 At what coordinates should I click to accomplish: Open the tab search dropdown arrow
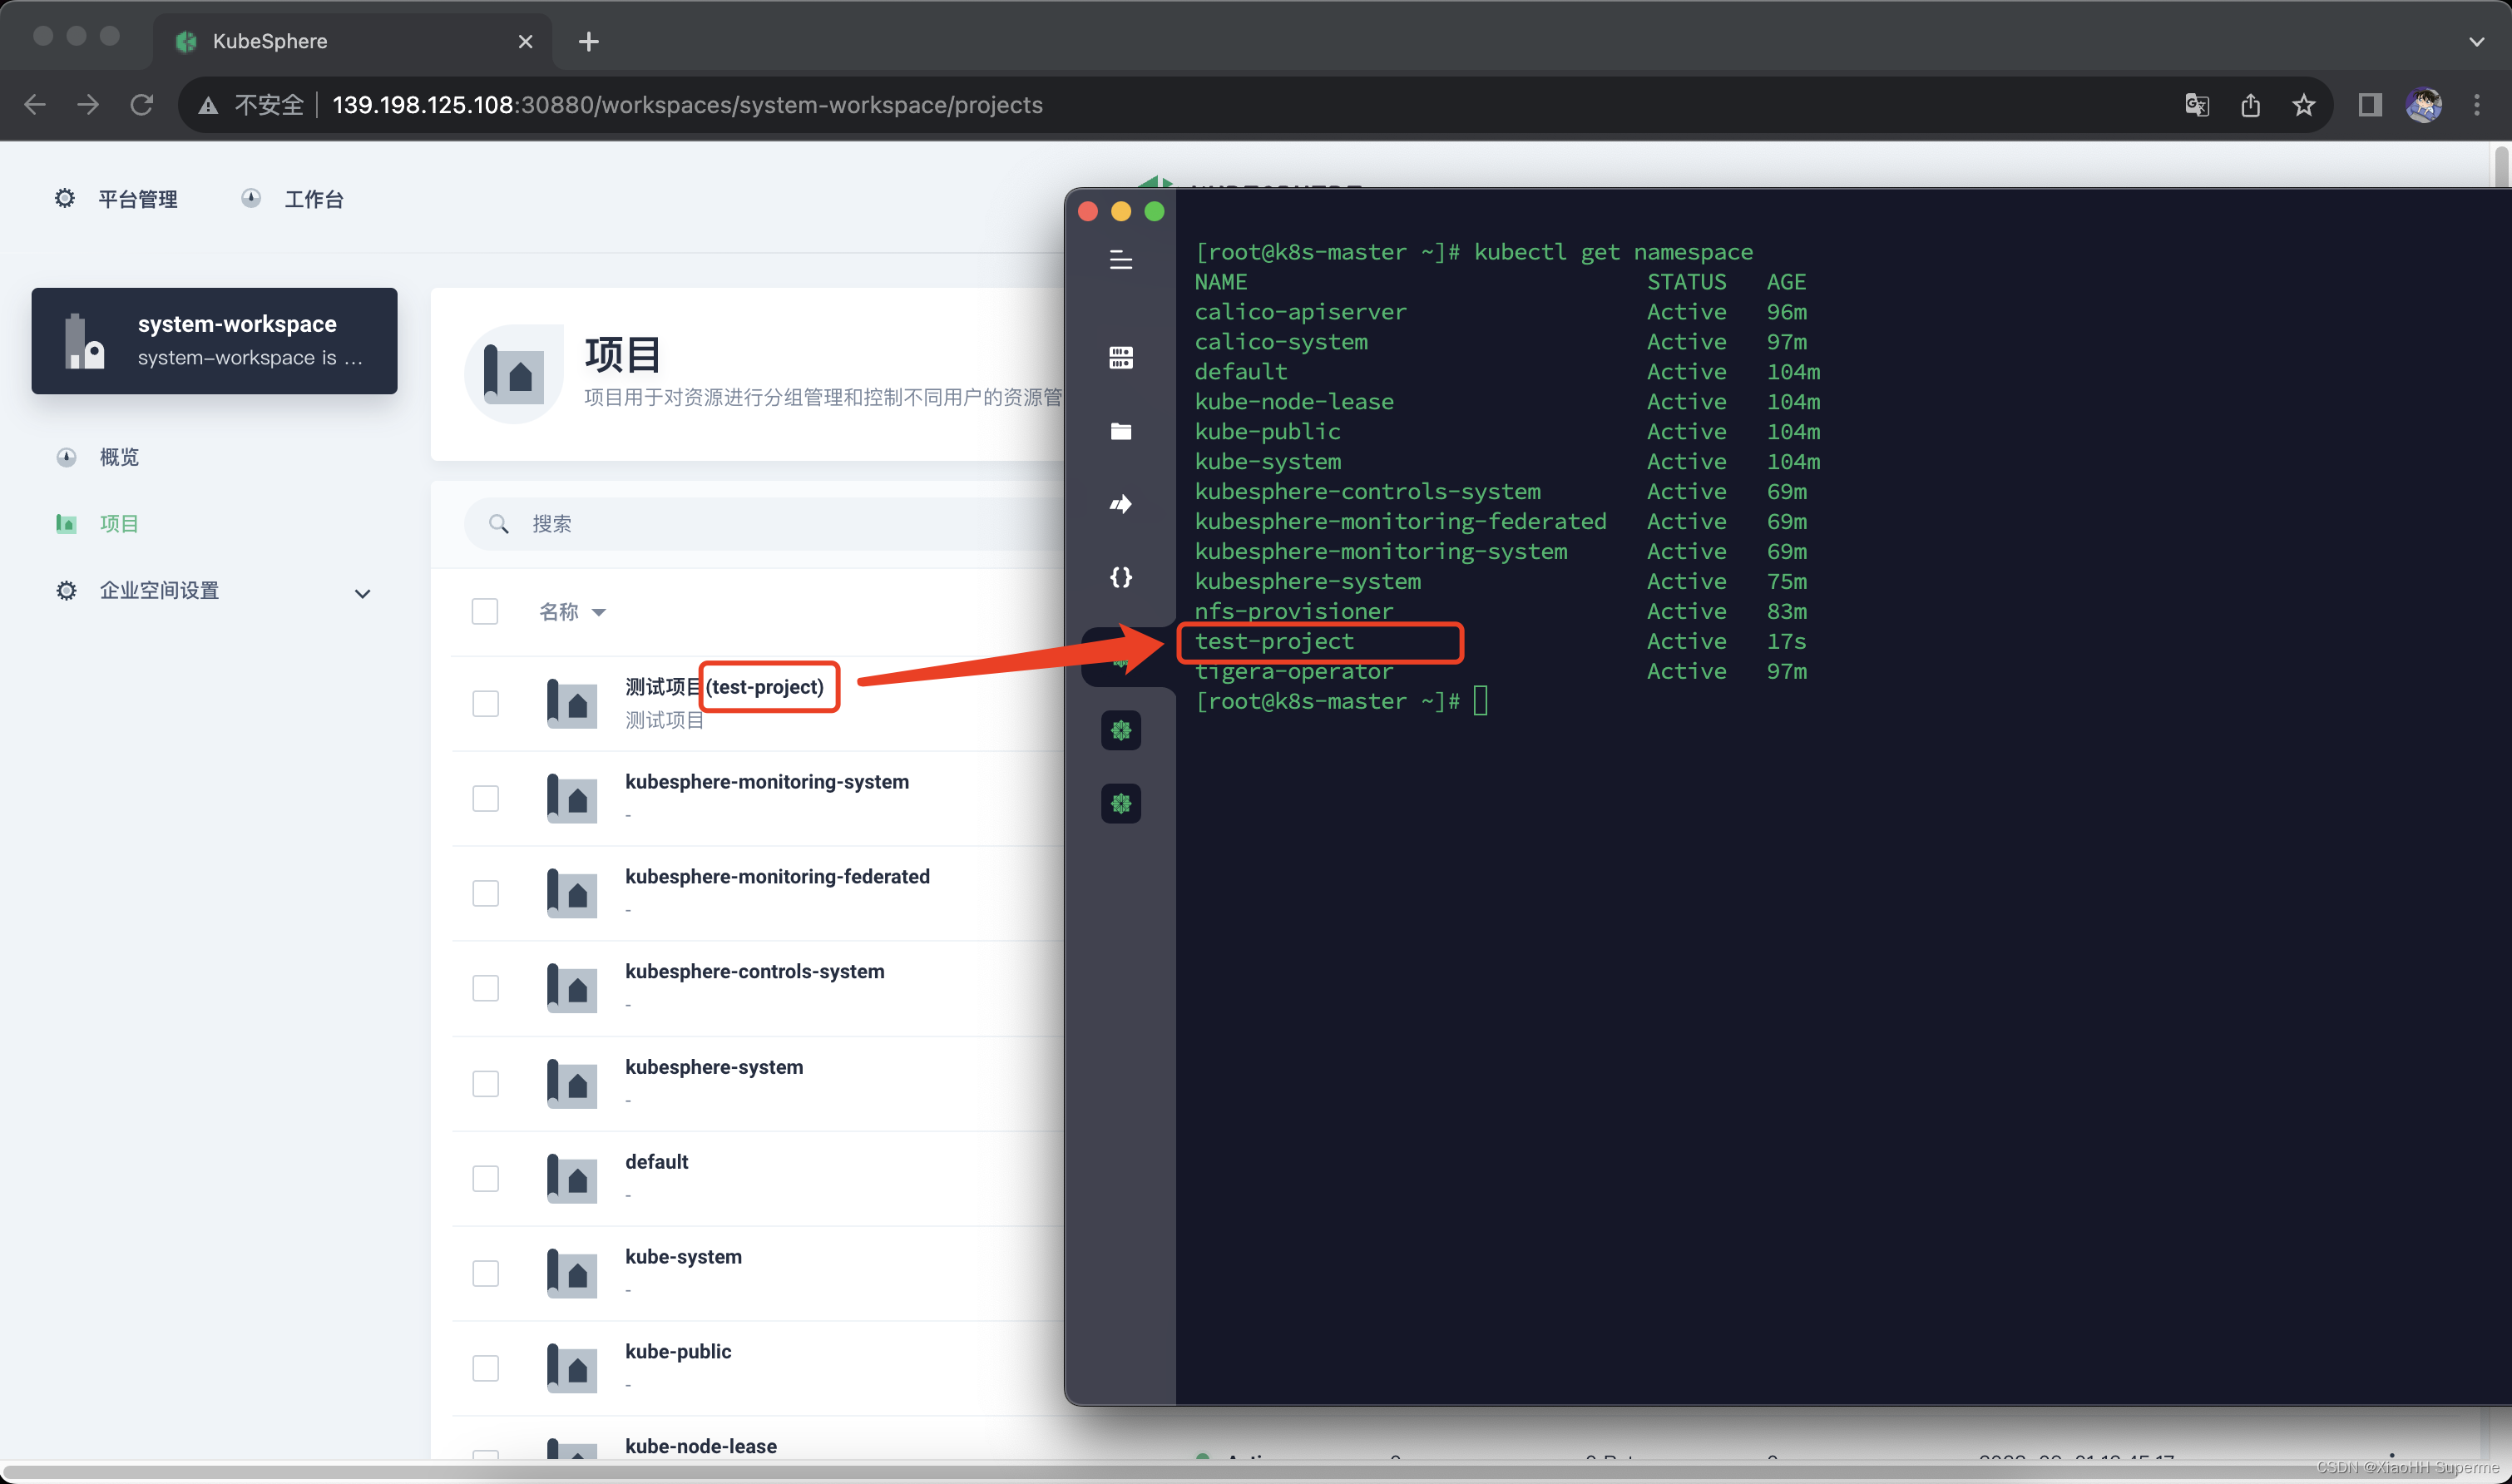[x=2476, y=42]
